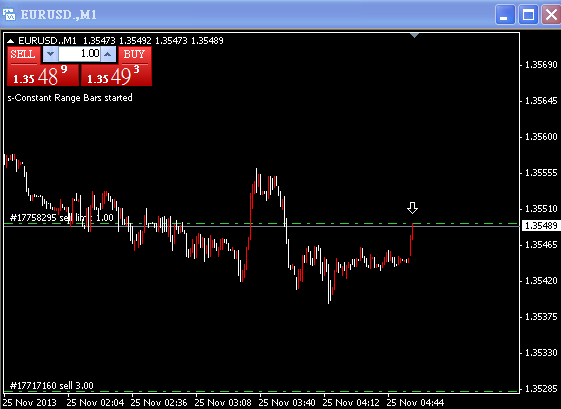561x409 pixels.
Task: Click the white down-arrow signal on chart
Action: 413,208
